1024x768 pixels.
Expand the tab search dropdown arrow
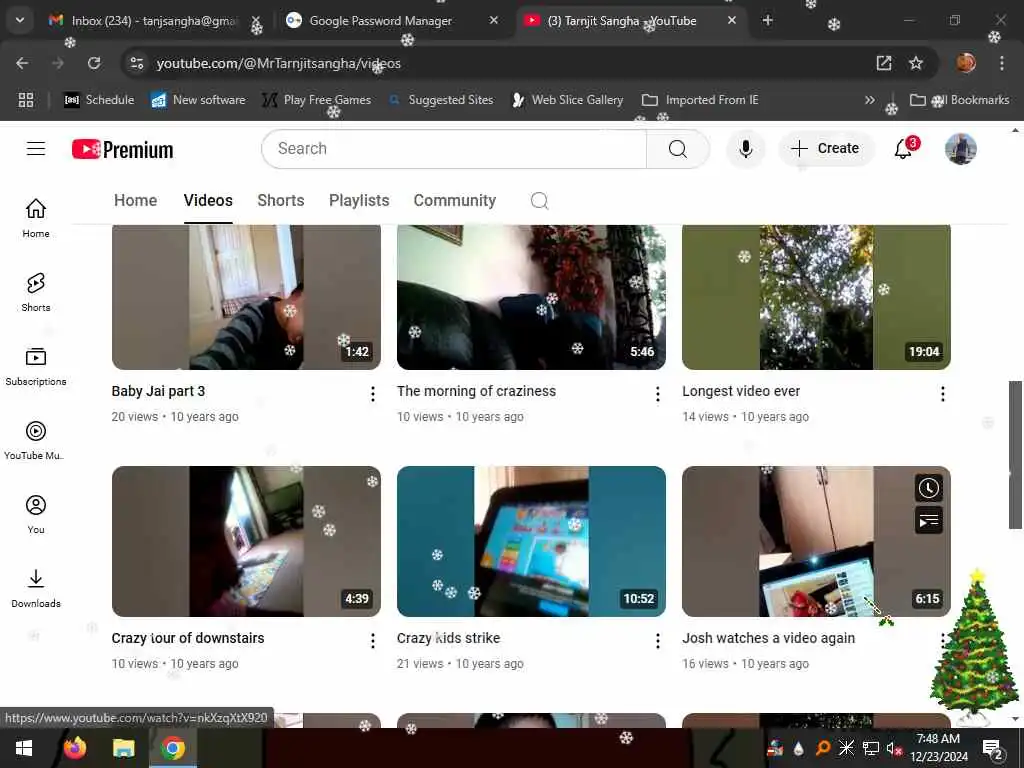[x=20, y=20]
